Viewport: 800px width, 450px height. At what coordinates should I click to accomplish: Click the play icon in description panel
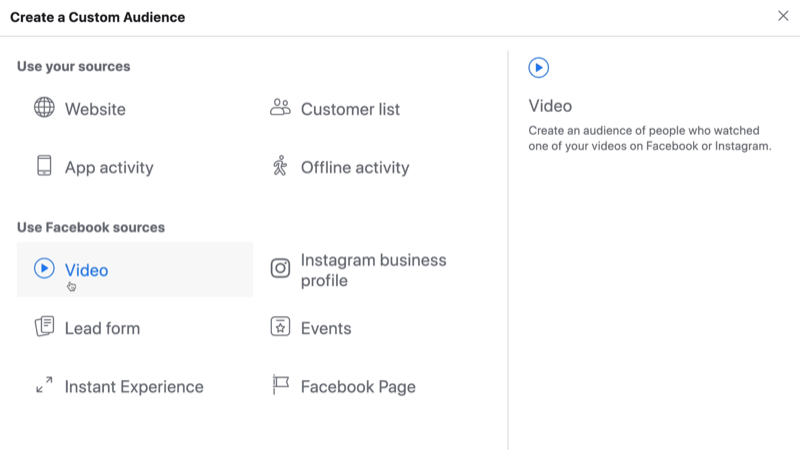click(x=539, y=67)
